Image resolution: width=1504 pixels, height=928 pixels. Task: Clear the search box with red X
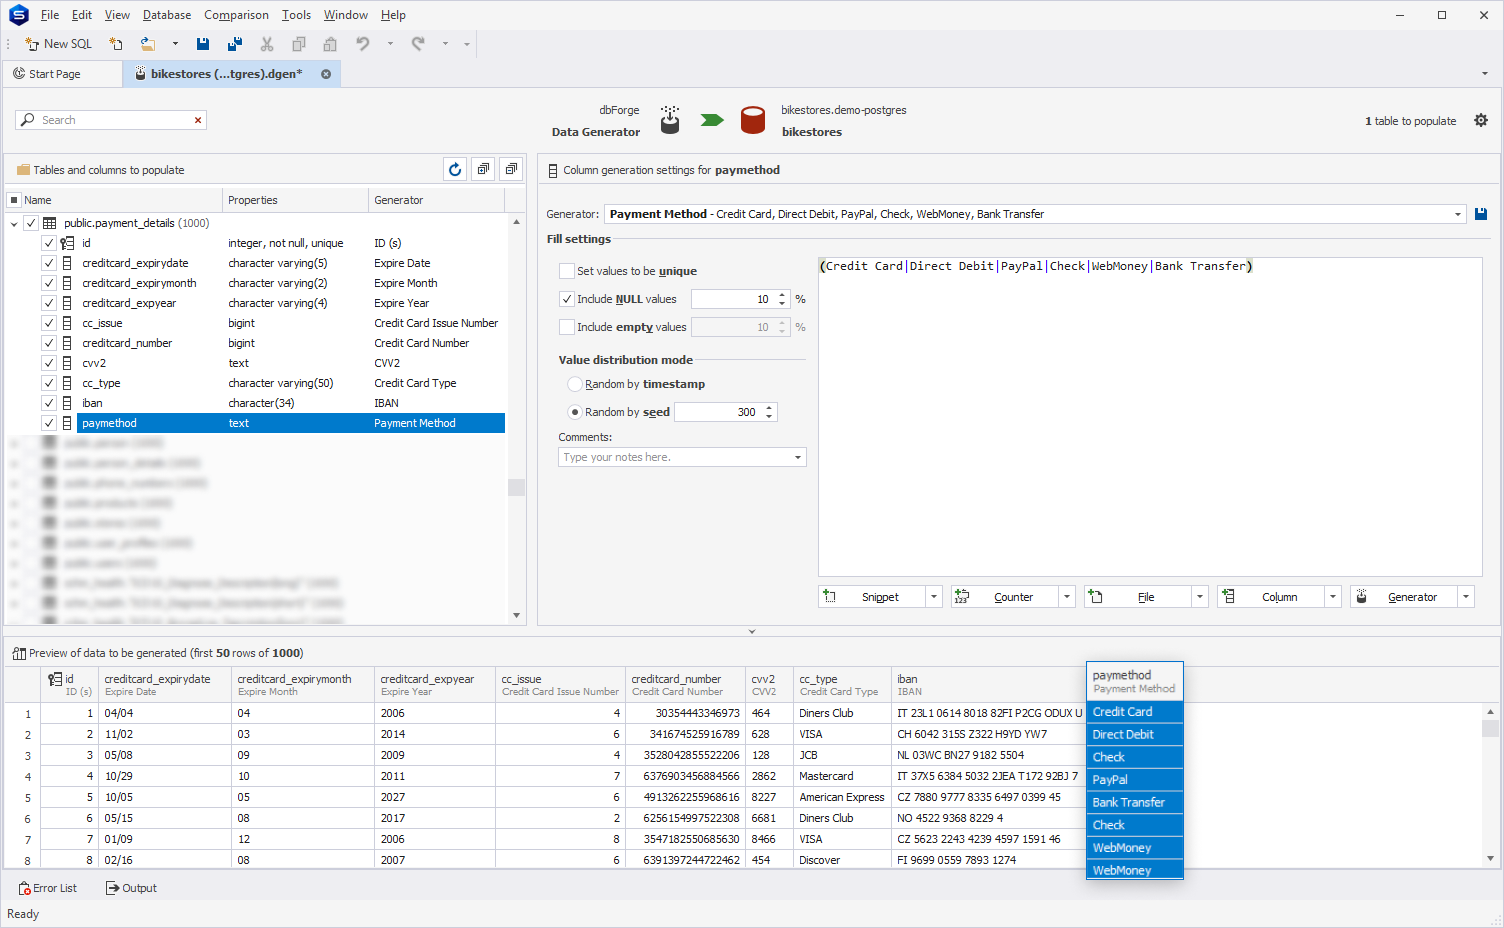pos(198,120)
